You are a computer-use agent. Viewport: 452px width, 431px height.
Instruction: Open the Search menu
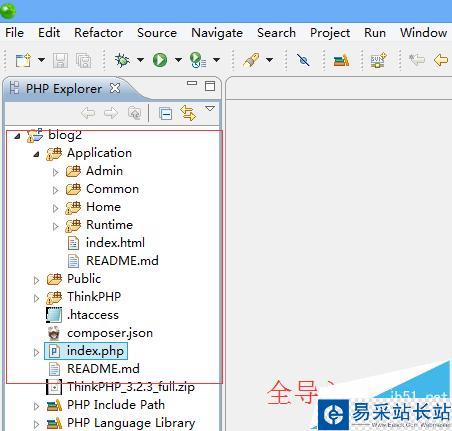pyautogui.click(x=276, y=33)
